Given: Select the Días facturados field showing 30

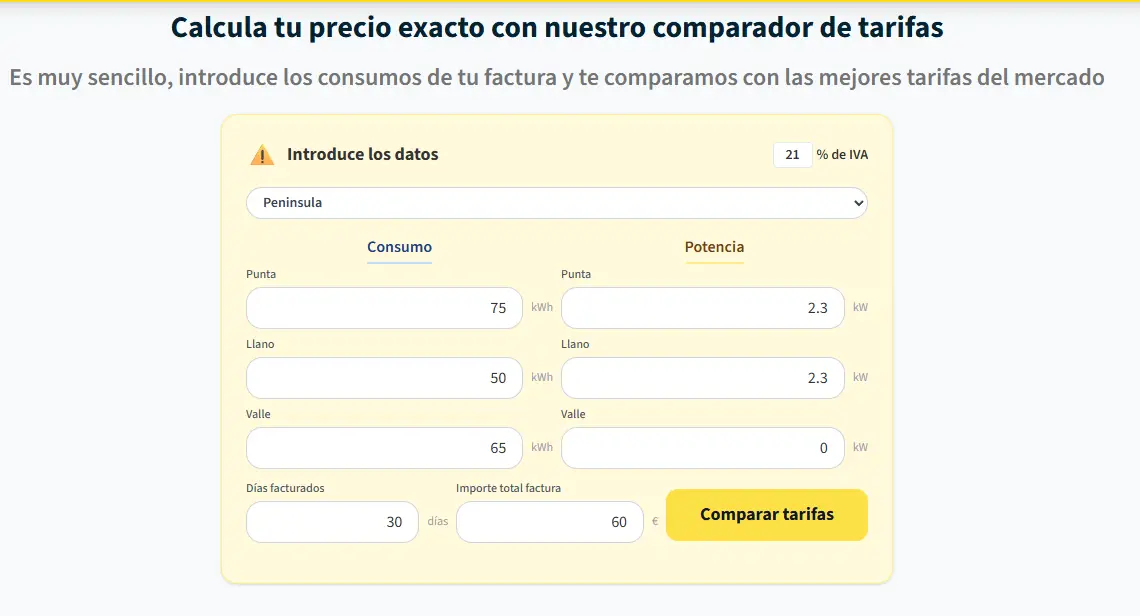Looking at the screenshot, I should [332, 521].
